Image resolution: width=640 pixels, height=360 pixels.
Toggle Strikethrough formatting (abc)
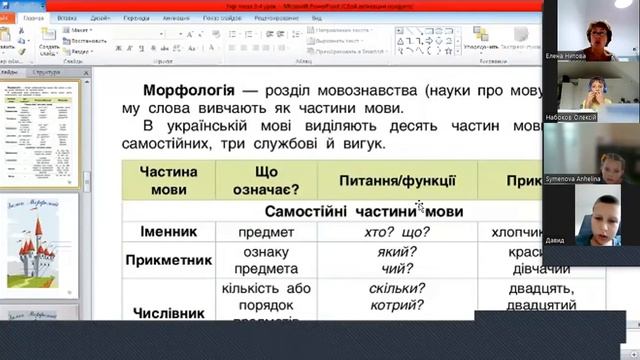point(164,48)
